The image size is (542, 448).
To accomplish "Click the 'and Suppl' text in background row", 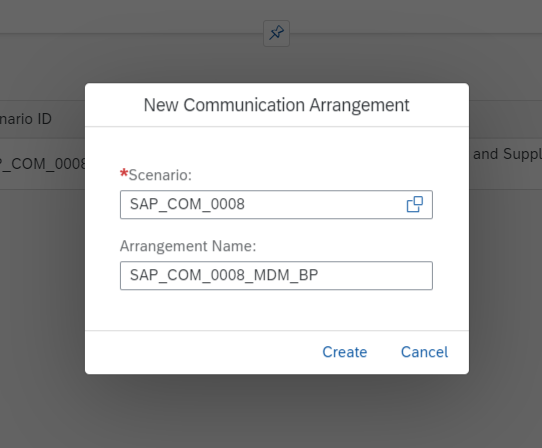I will [x=507, y=154].
